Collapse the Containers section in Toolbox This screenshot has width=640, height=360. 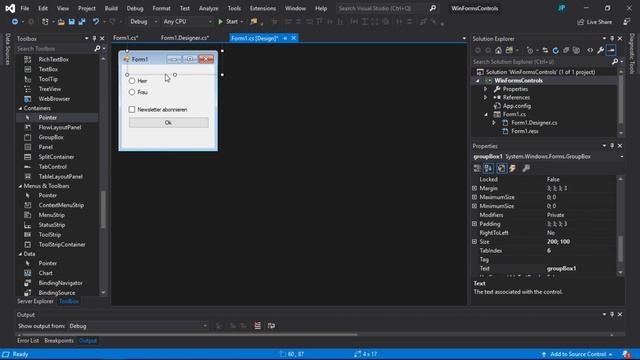[x=20, y=108]
